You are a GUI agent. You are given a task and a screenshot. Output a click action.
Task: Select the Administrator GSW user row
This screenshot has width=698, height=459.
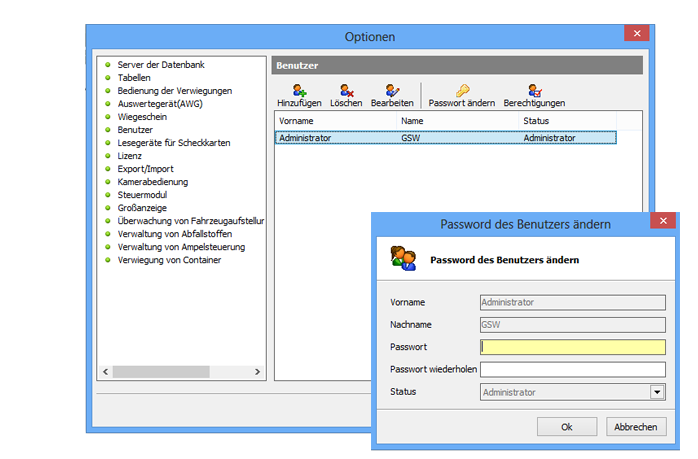pos(445,138)
